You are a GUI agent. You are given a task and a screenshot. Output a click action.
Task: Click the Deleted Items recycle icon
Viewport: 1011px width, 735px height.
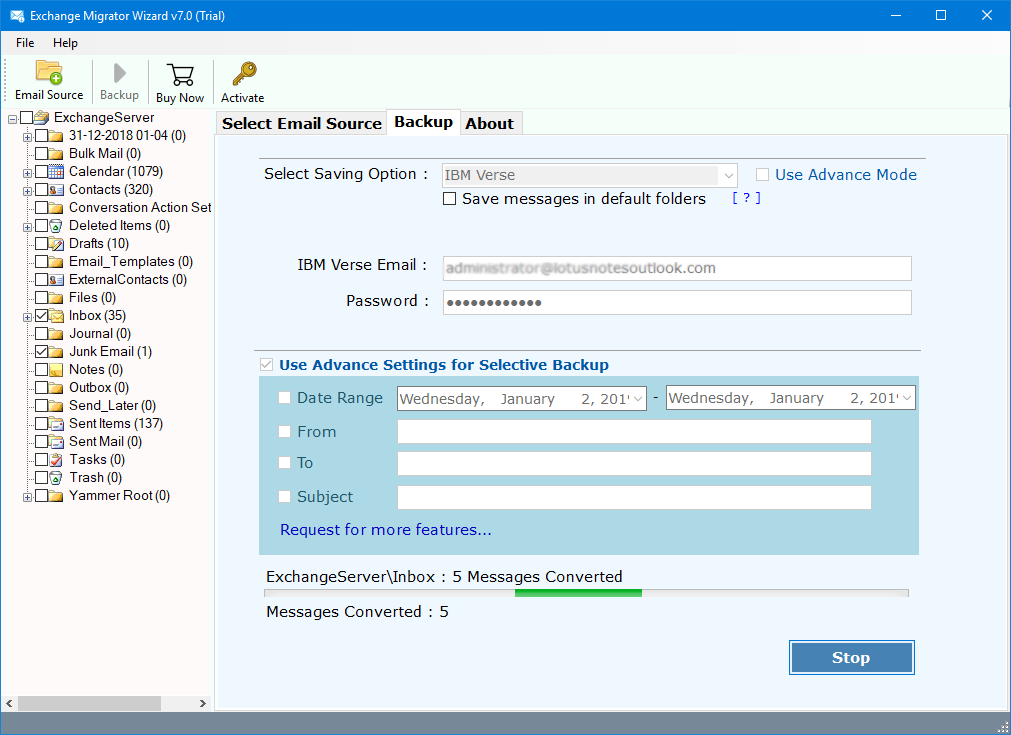57,226
